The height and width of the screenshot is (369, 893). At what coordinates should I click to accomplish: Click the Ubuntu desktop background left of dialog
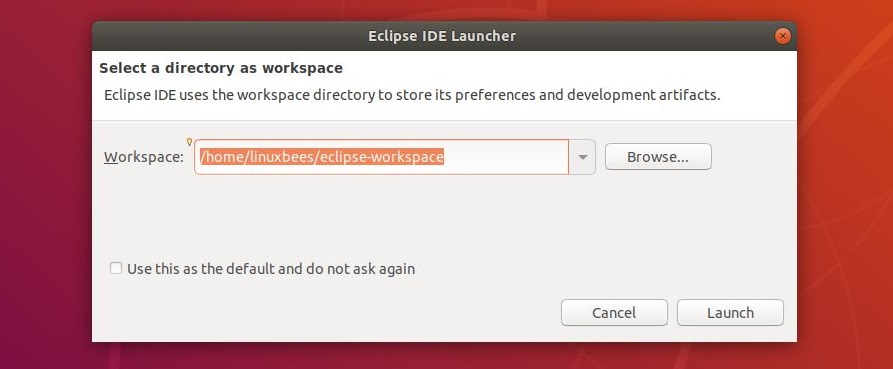click(46, 188)
